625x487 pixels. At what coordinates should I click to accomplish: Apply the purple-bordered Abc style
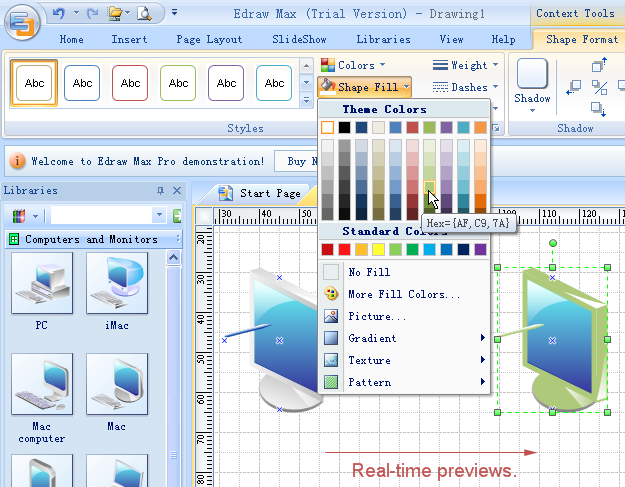point(226,83)
